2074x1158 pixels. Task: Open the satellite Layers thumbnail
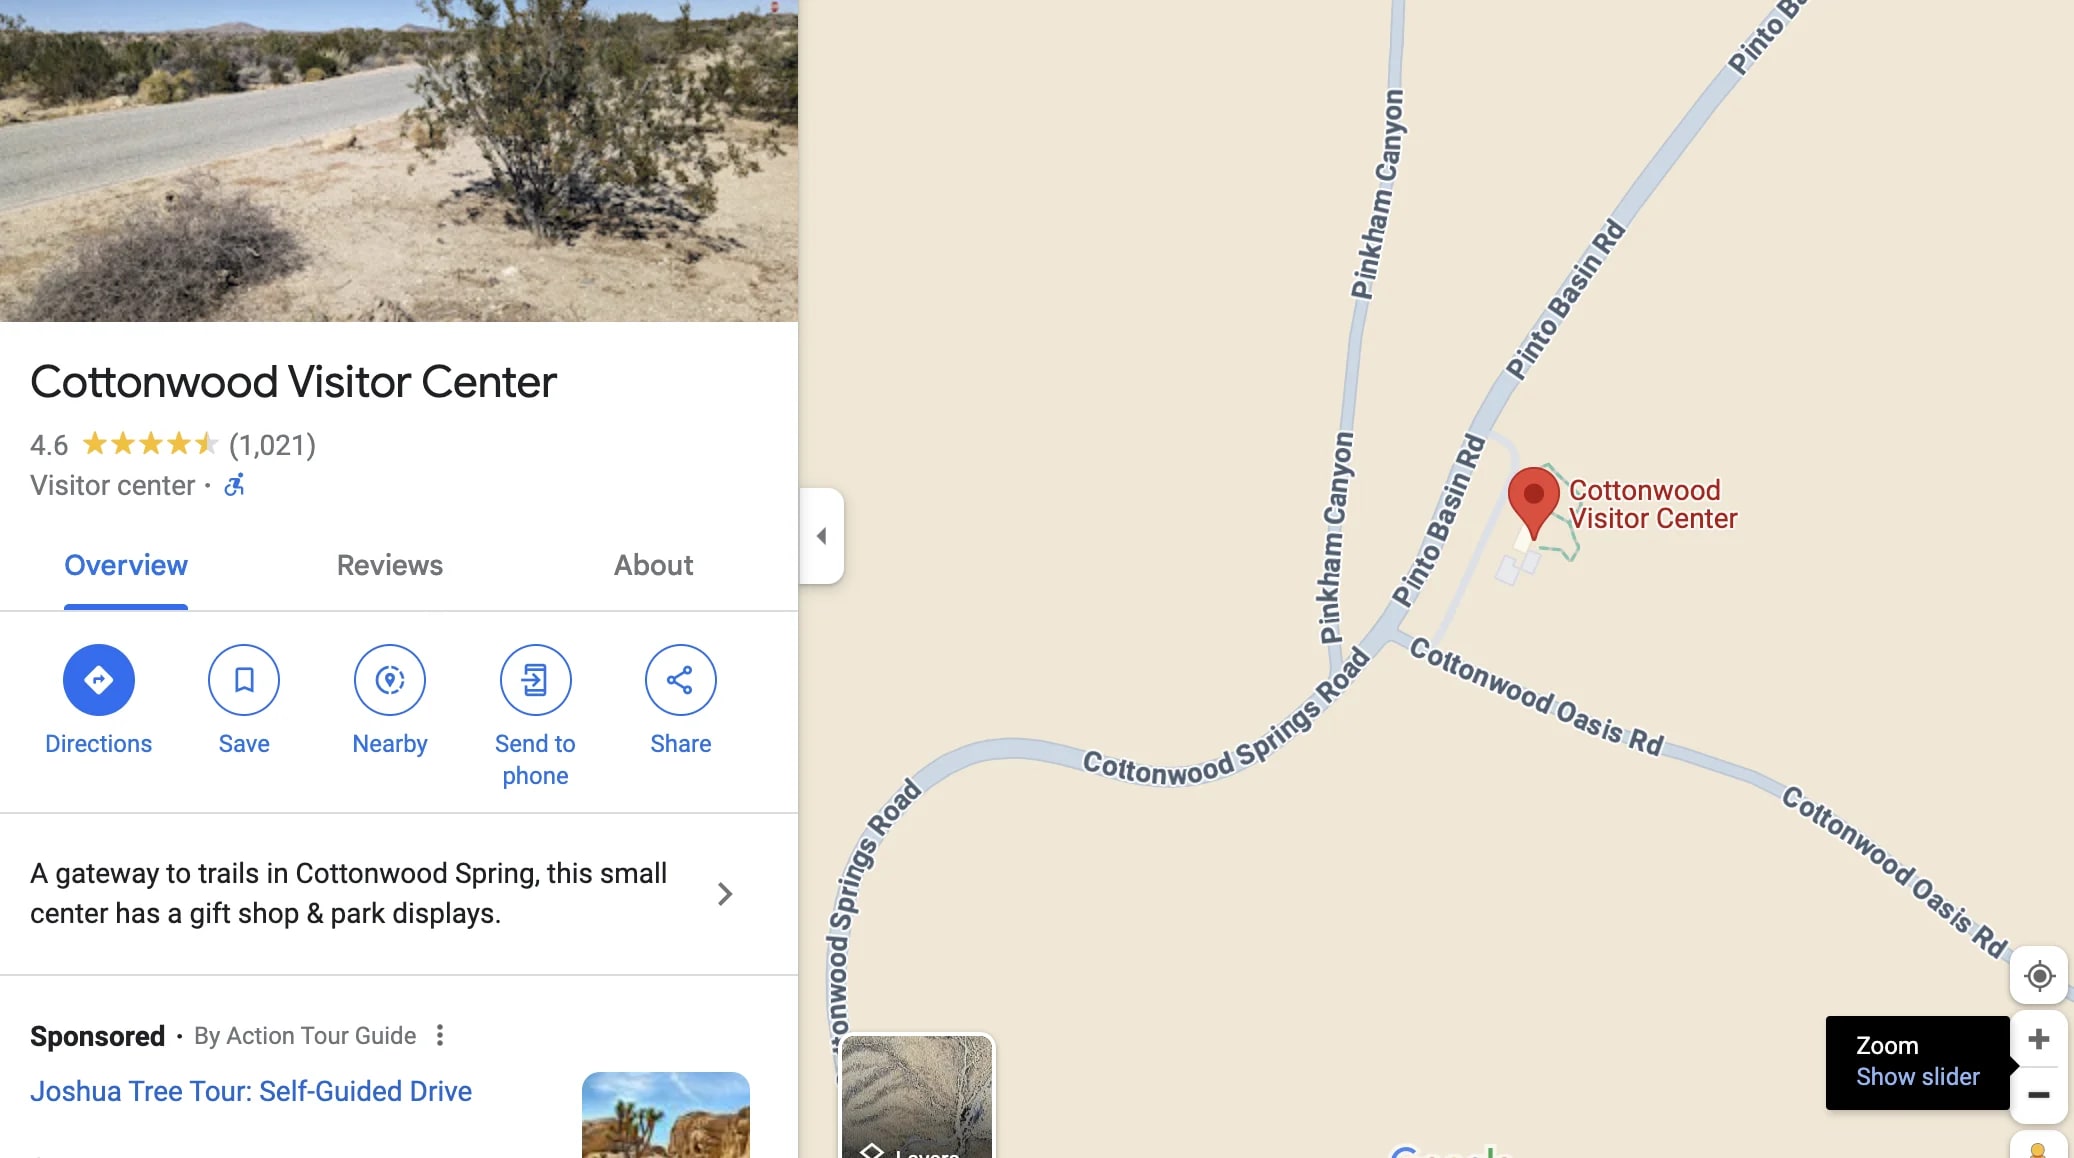pos(917,1097)
